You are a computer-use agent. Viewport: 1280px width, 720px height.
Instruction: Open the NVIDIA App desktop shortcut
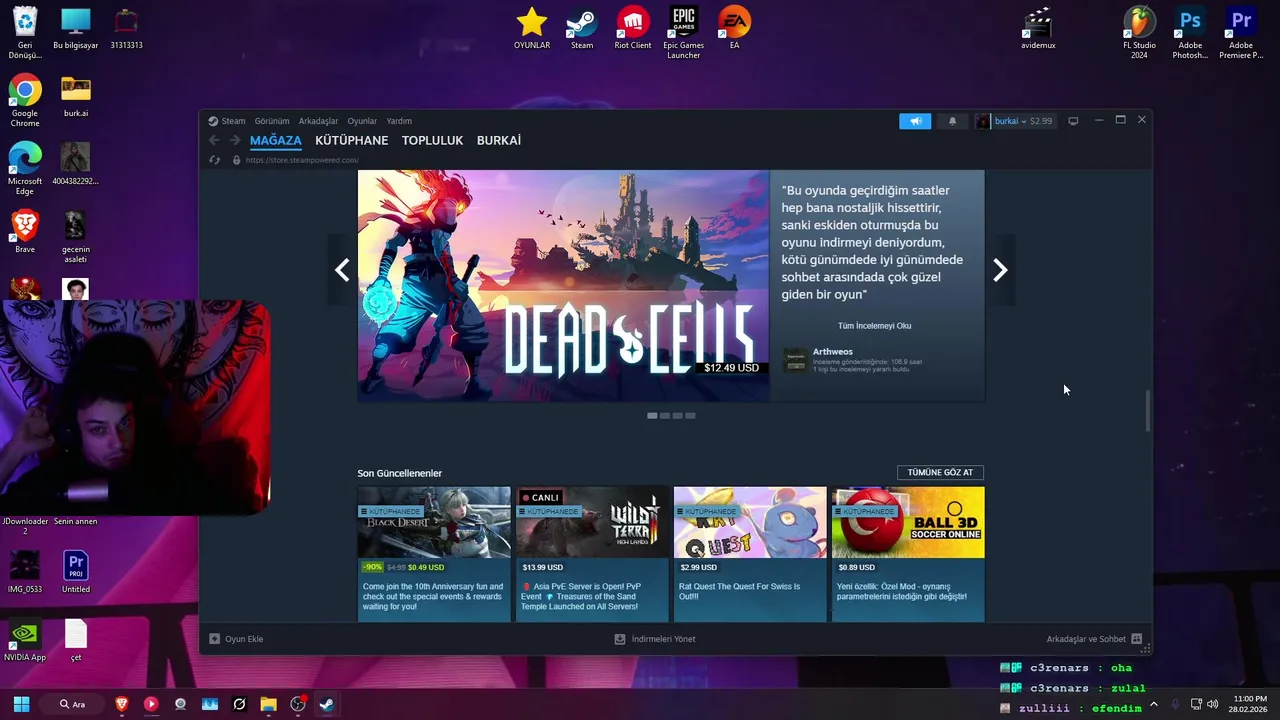(25, 640)
